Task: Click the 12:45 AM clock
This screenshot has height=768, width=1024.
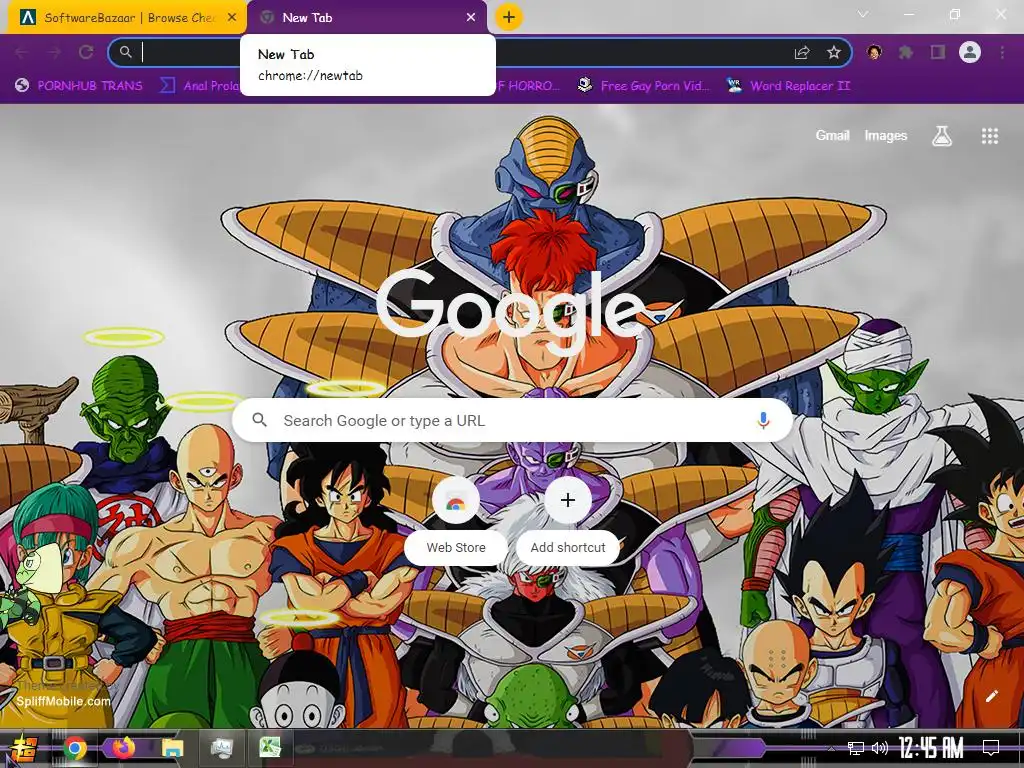Action: point(931,747)
